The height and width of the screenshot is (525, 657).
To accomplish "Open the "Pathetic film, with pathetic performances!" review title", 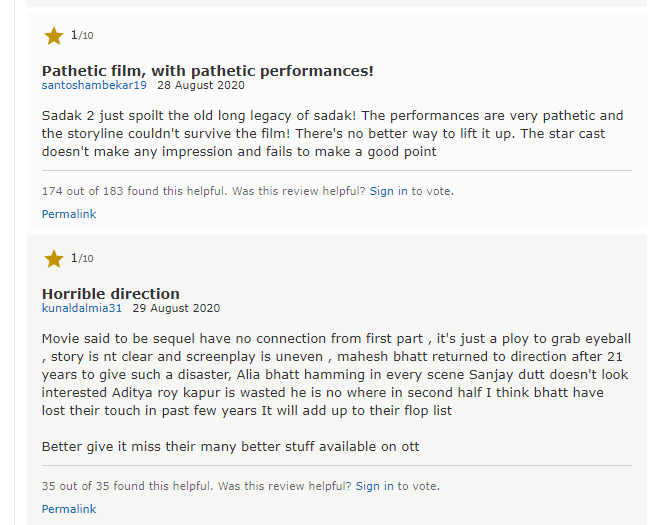I will click(207, 71).
